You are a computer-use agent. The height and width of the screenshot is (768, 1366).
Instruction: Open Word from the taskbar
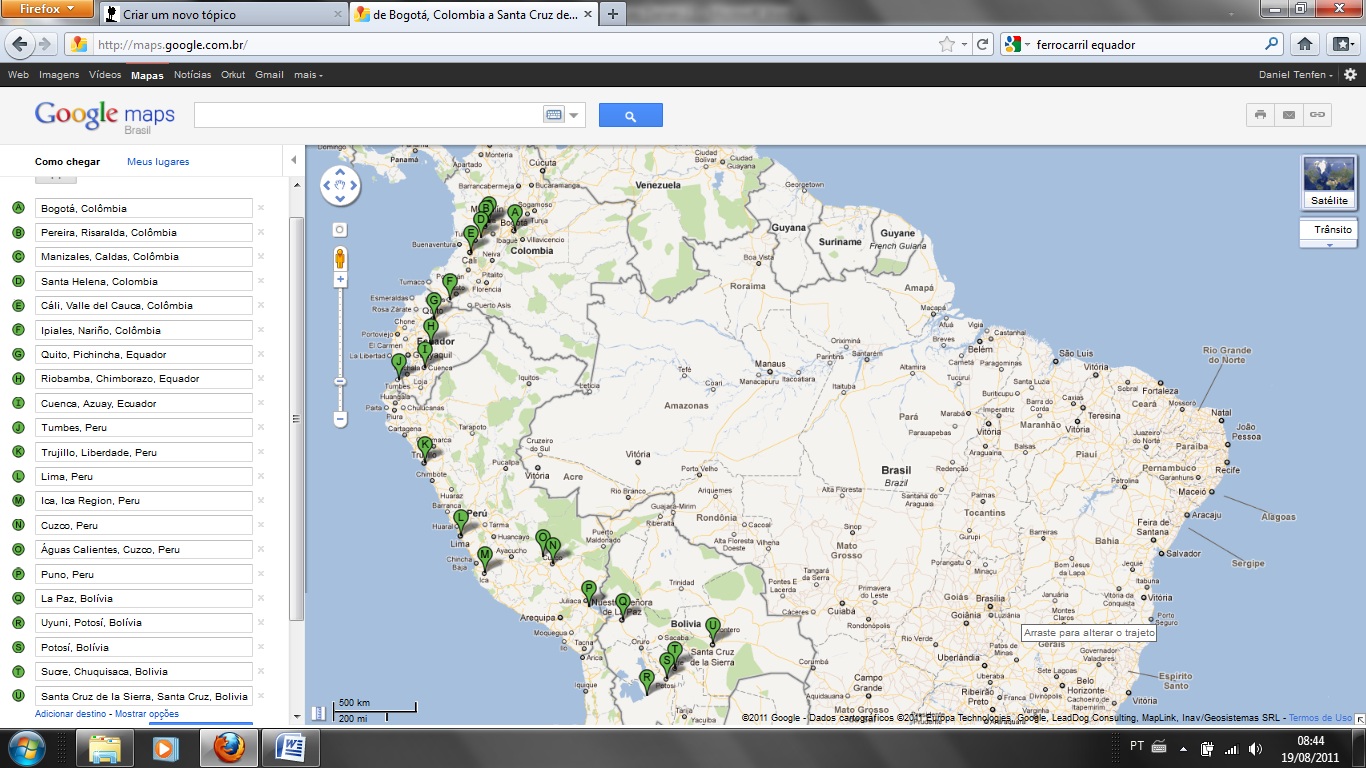[290, 748]
